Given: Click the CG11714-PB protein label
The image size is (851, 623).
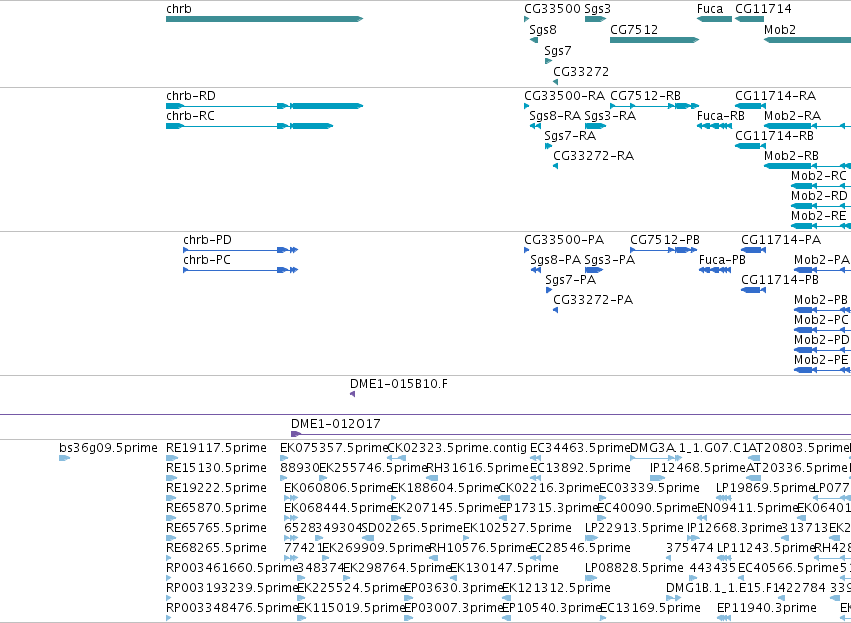Looking at the screenshot, I should coord(780,280).
